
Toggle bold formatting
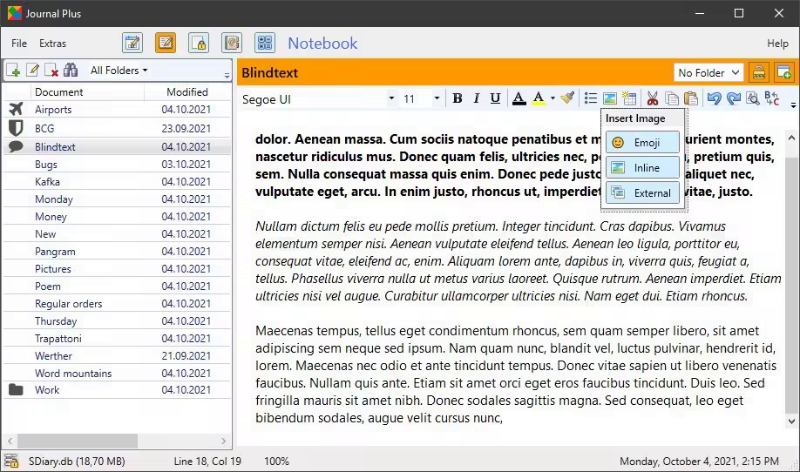[457, 98]
